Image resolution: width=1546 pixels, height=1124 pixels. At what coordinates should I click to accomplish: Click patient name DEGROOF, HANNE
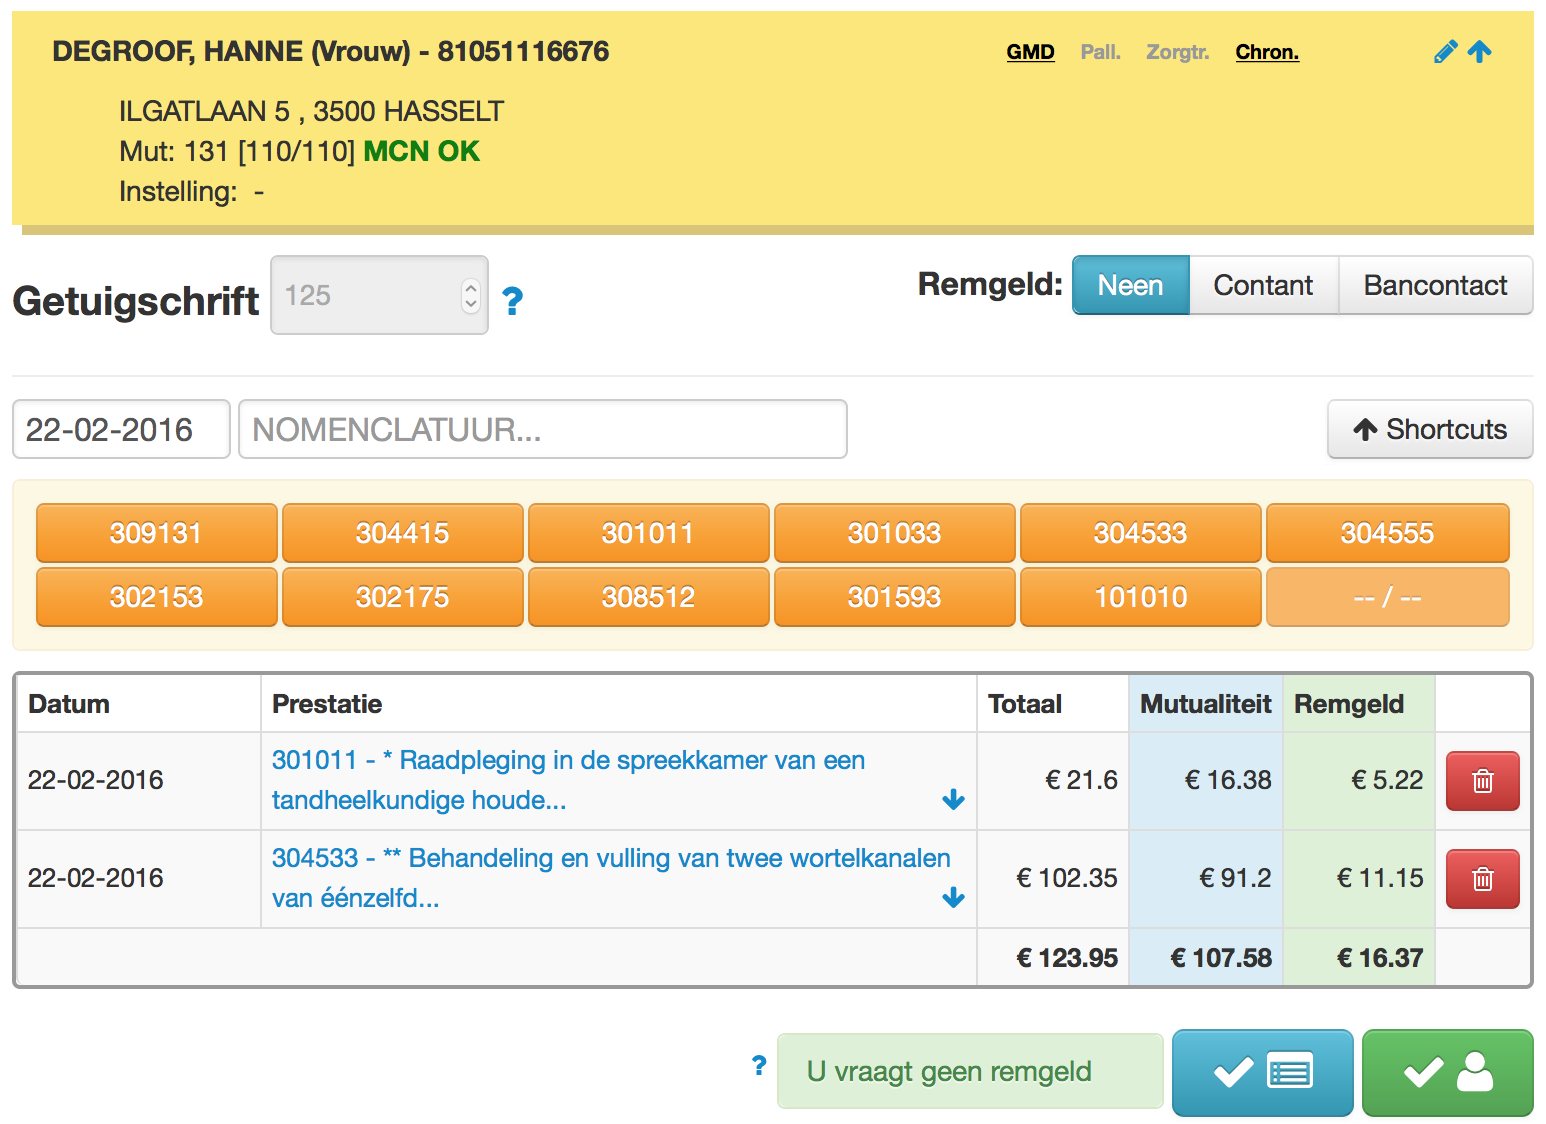click(x=178, y=52)
